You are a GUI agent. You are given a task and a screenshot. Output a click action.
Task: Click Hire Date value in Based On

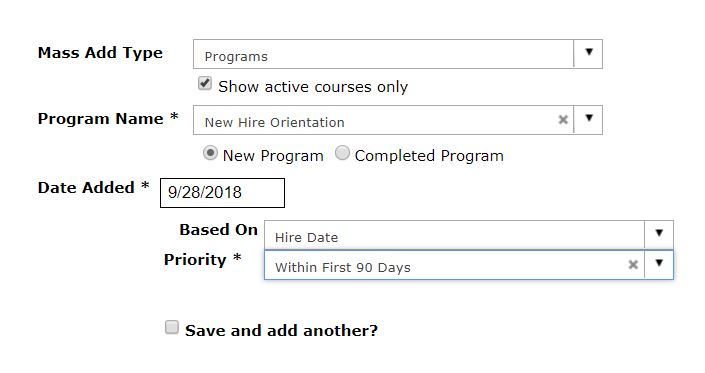[x=306, y=237]
